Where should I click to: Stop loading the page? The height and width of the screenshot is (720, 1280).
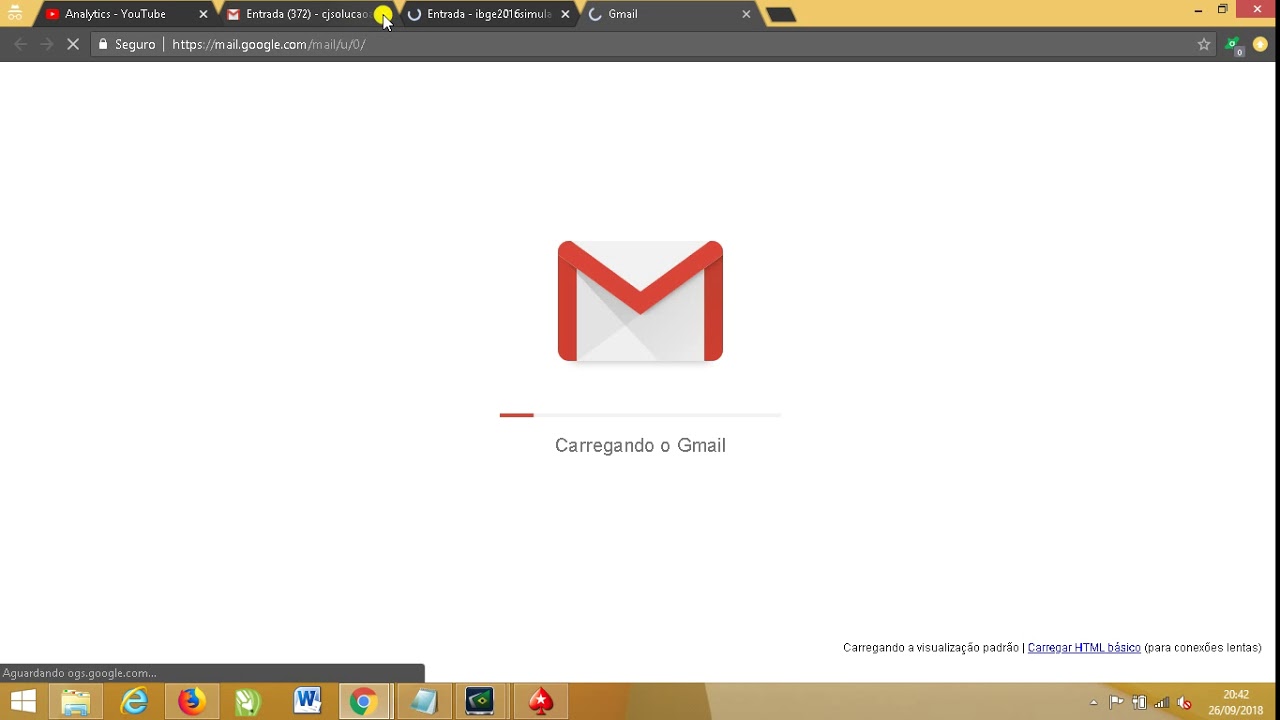73,44
